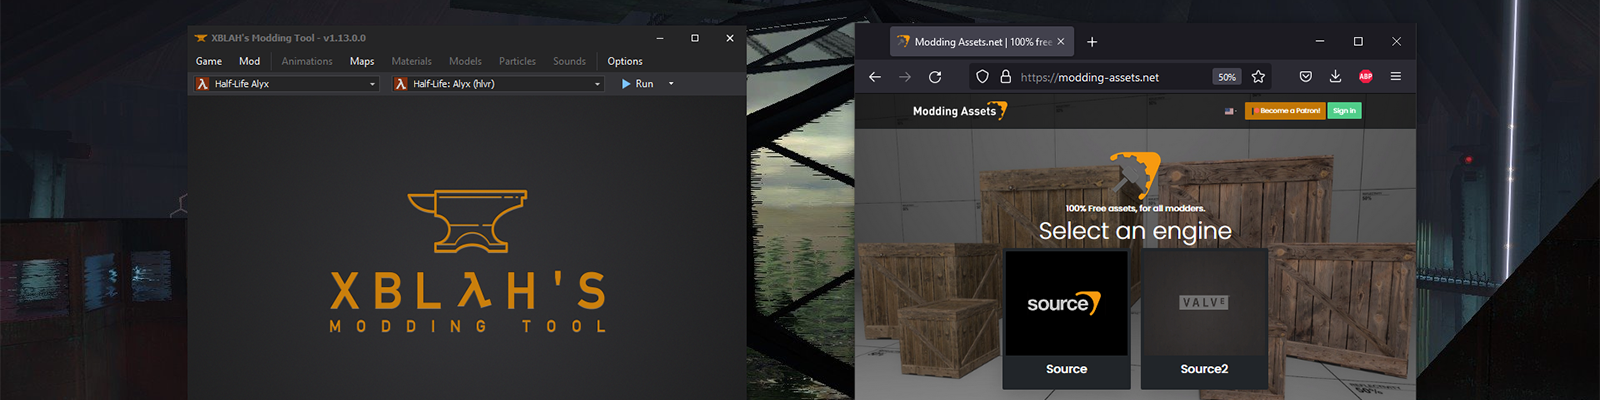Image resolution: width=1600 pixels, height=400 pixels.
Task: Bookmark this page with the star icon
Action: 1258,77
